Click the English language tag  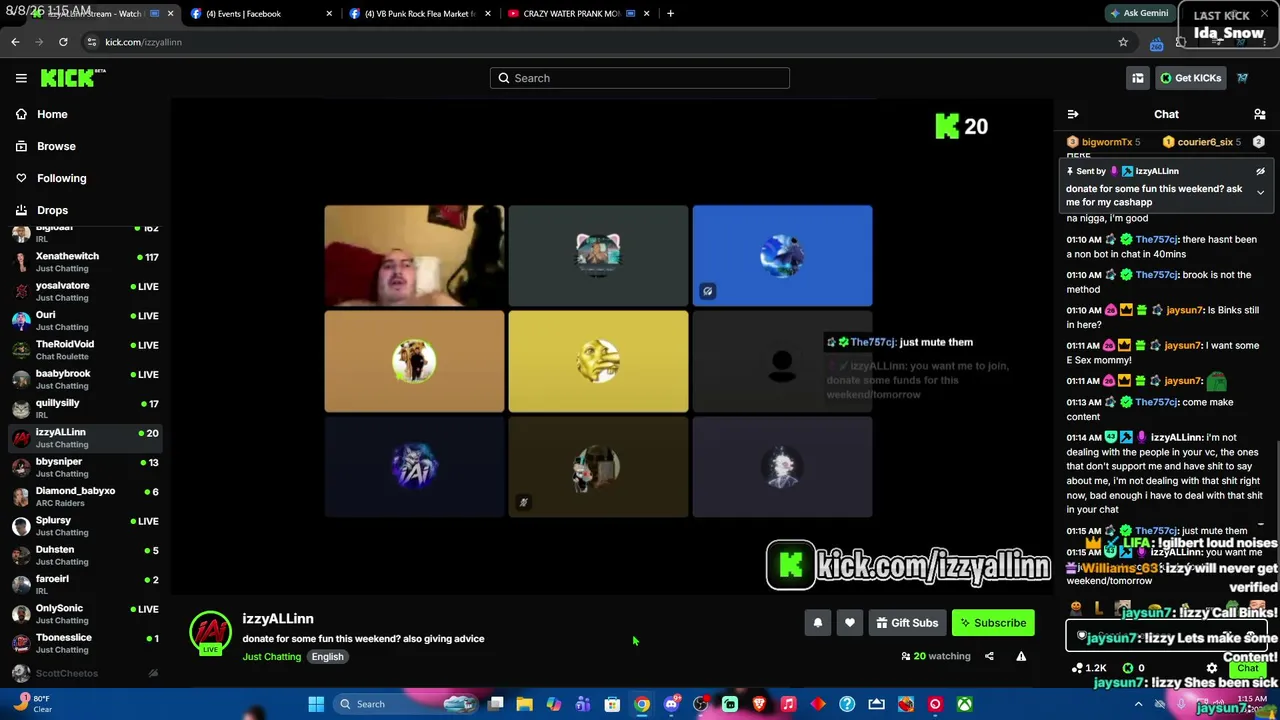(x=327, y=657)
